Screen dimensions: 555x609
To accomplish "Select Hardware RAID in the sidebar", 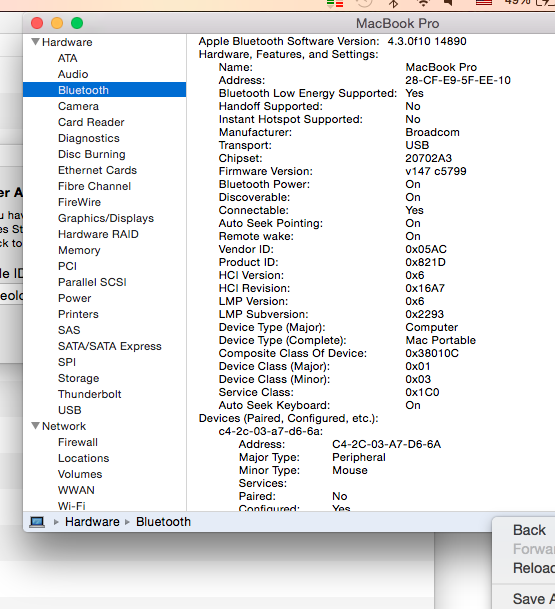I will [x=98, y=234].
